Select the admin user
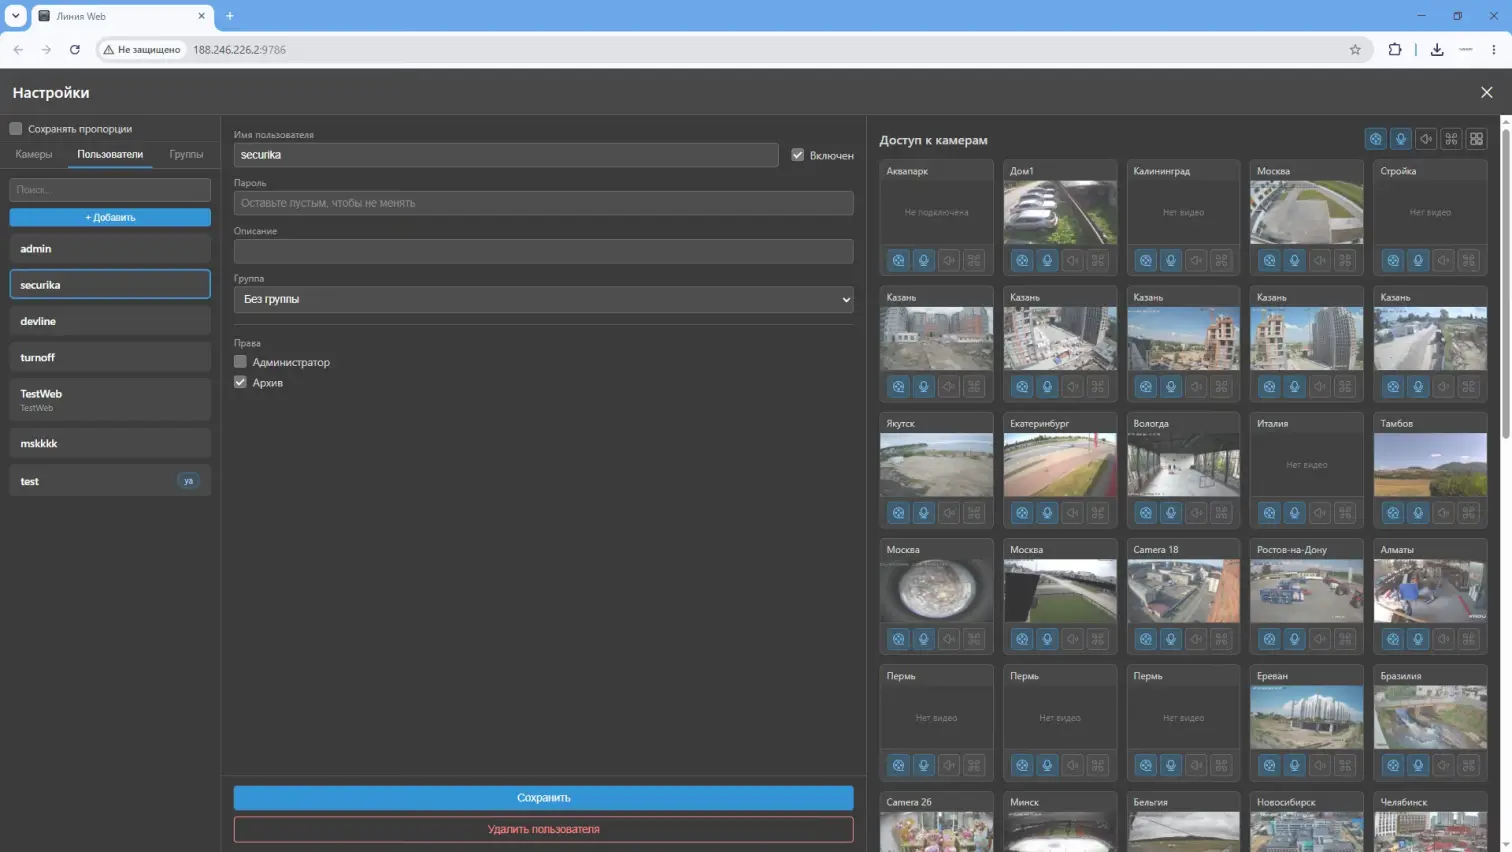 (x=110, y=249)
